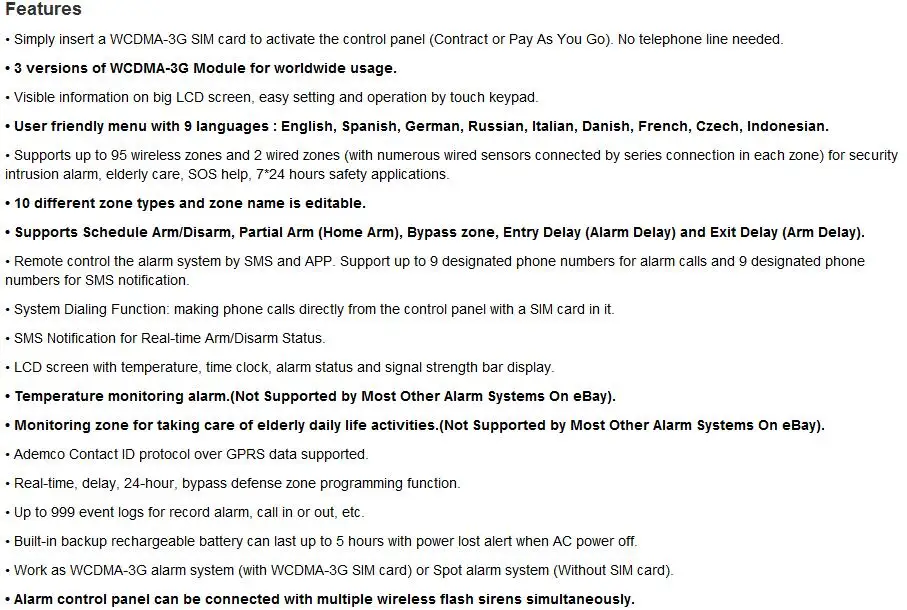Click the Schedule Arm/Disarm feature line
This screenshot has height=610, width=907.
click(434, 232)
